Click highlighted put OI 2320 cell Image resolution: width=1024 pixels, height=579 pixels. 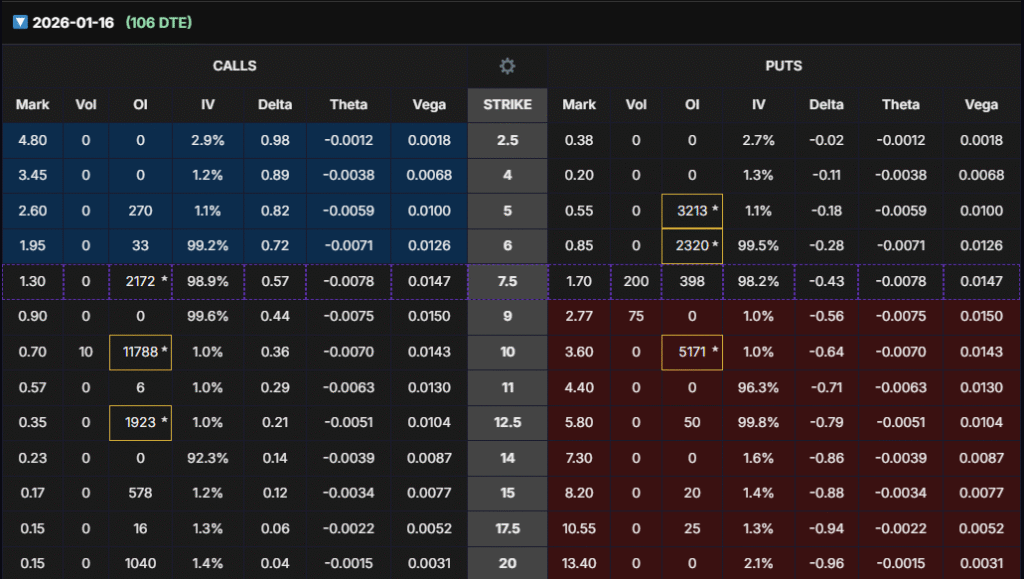click(x=692, y=246)
